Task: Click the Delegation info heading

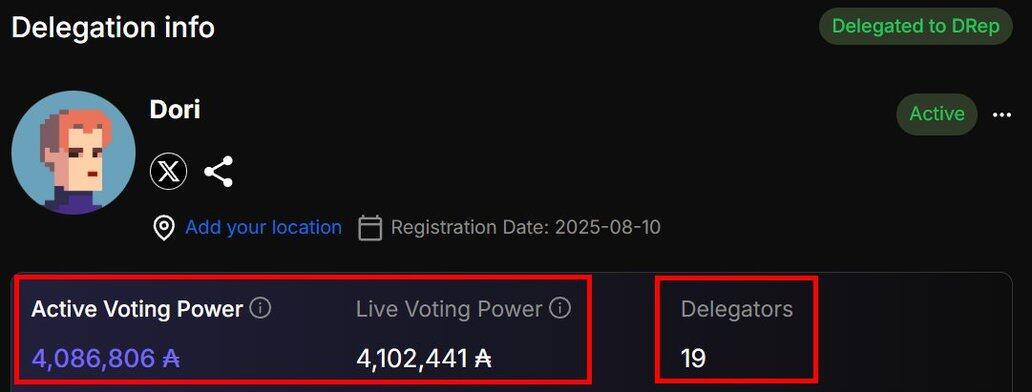Action: click(113, 28)
